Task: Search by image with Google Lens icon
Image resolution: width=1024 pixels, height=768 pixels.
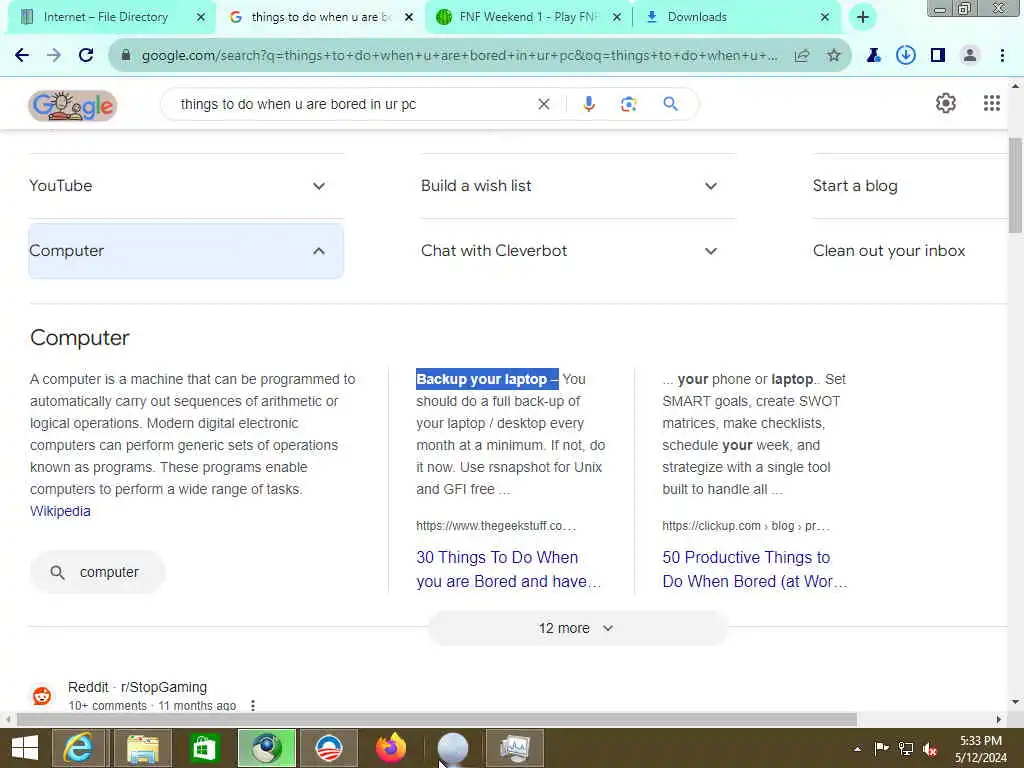Action: coord(628,104)
